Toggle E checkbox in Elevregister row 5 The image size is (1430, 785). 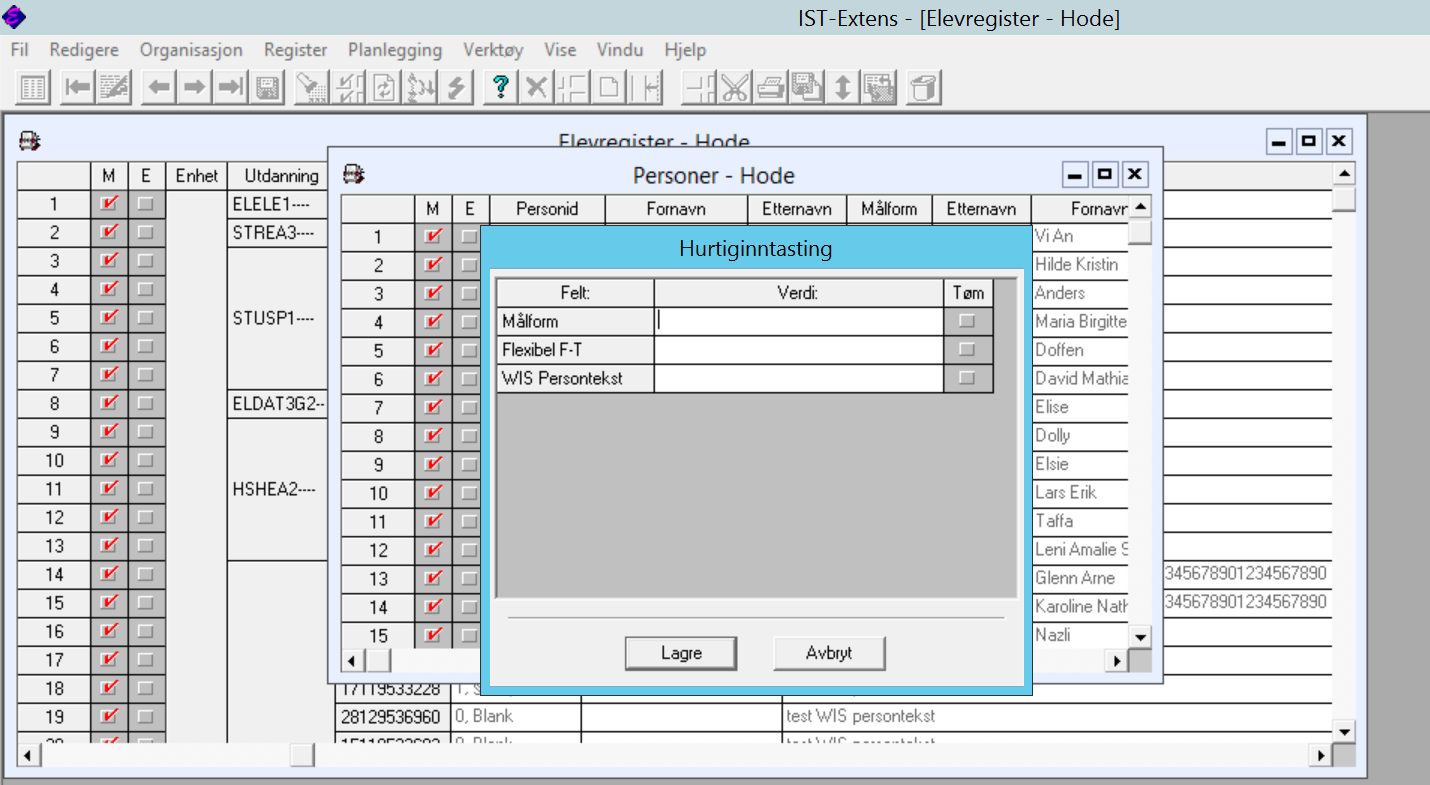[x=146, y=318]
